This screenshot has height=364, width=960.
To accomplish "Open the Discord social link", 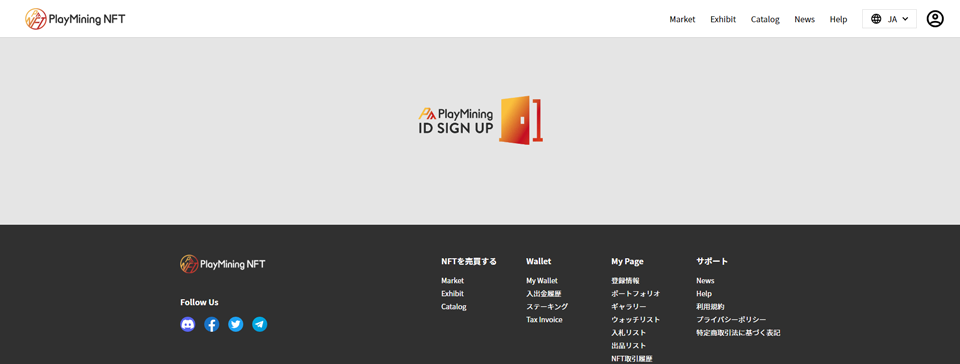I will pos(187,324).
